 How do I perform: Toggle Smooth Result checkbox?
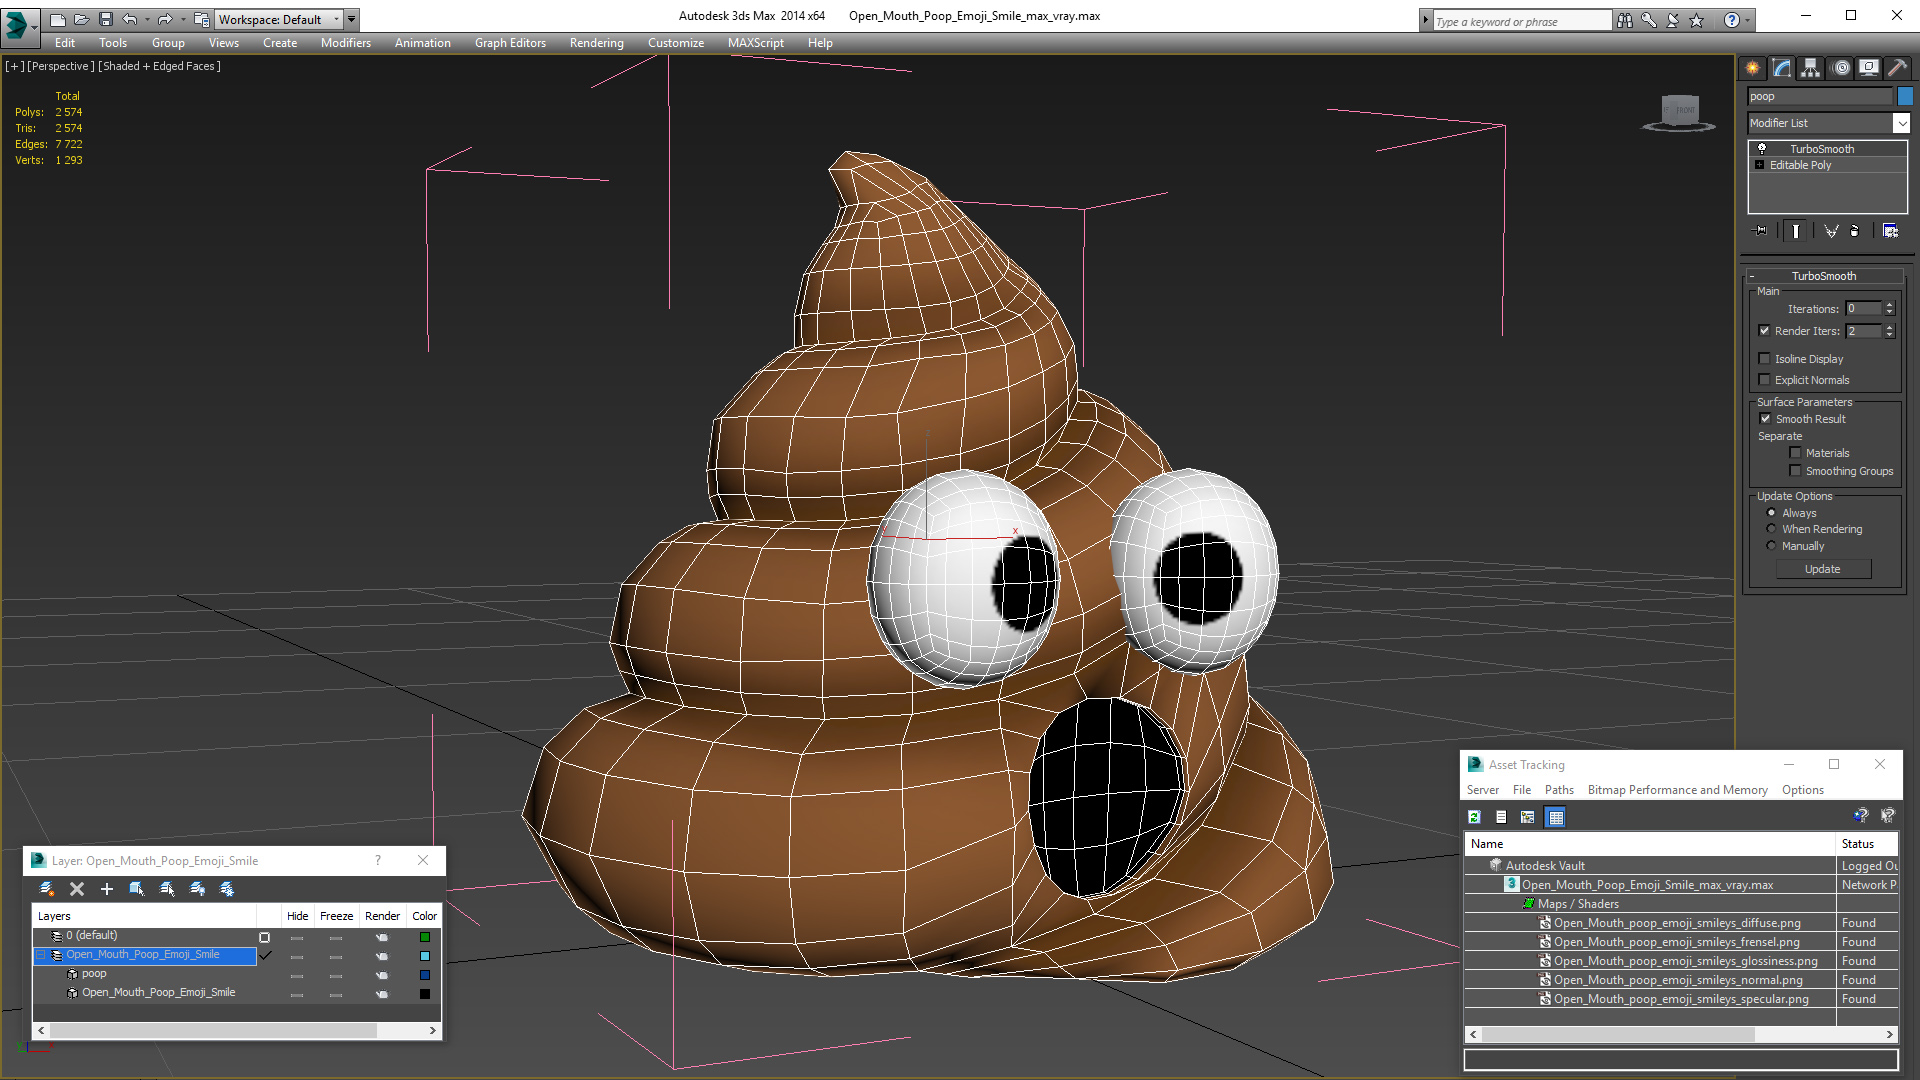(1765, 419)
